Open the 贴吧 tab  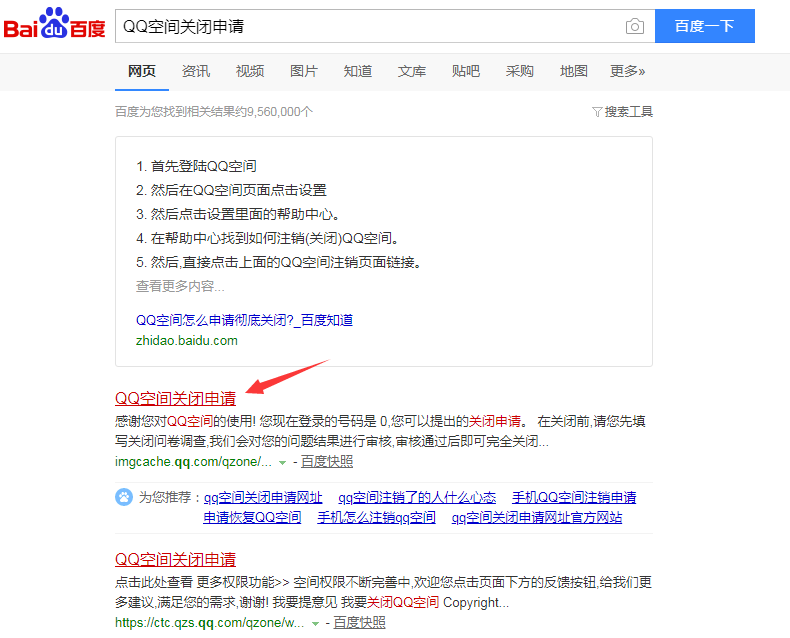tap(466, 71)
